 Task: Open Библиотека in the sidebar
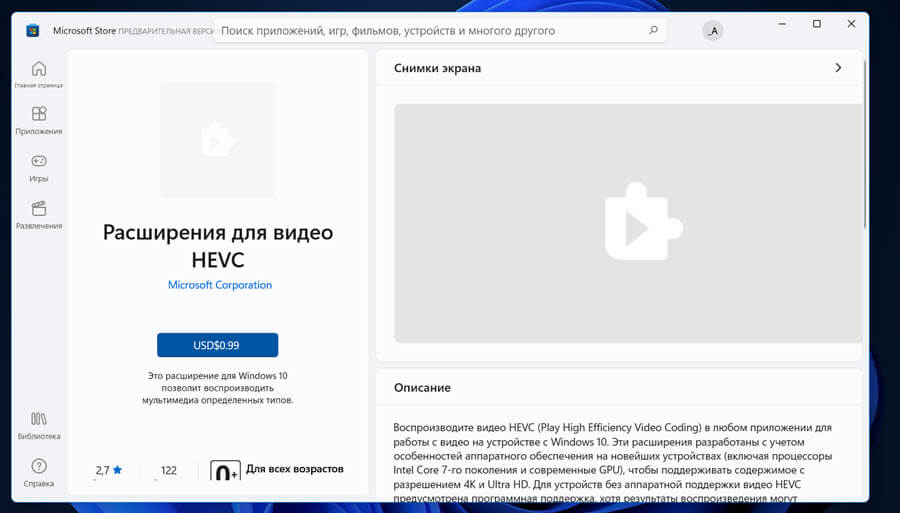38,426
